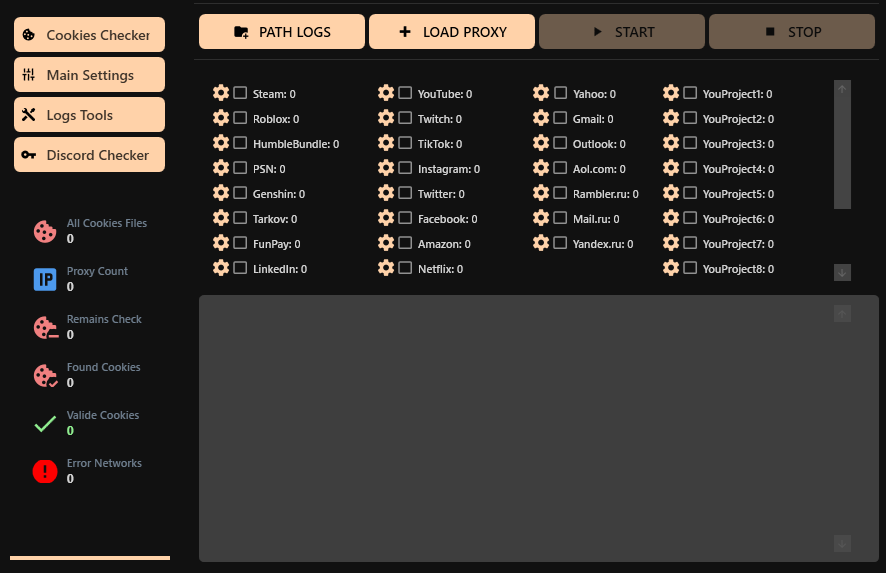
Task: Open settings gear for Twitch
Action: coord(386,118)
